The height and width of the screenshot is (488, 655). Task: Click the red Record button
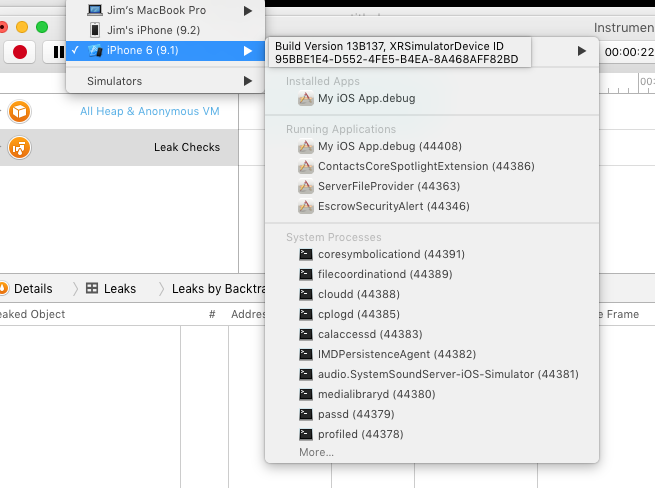click(20, 52)
